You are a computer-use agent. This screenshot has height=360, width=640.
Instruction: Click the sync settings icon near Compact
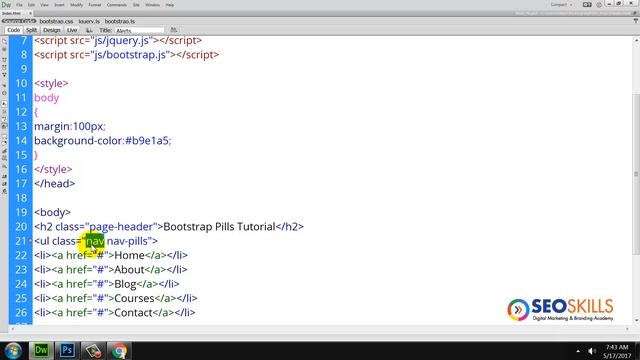pos(587,5)
